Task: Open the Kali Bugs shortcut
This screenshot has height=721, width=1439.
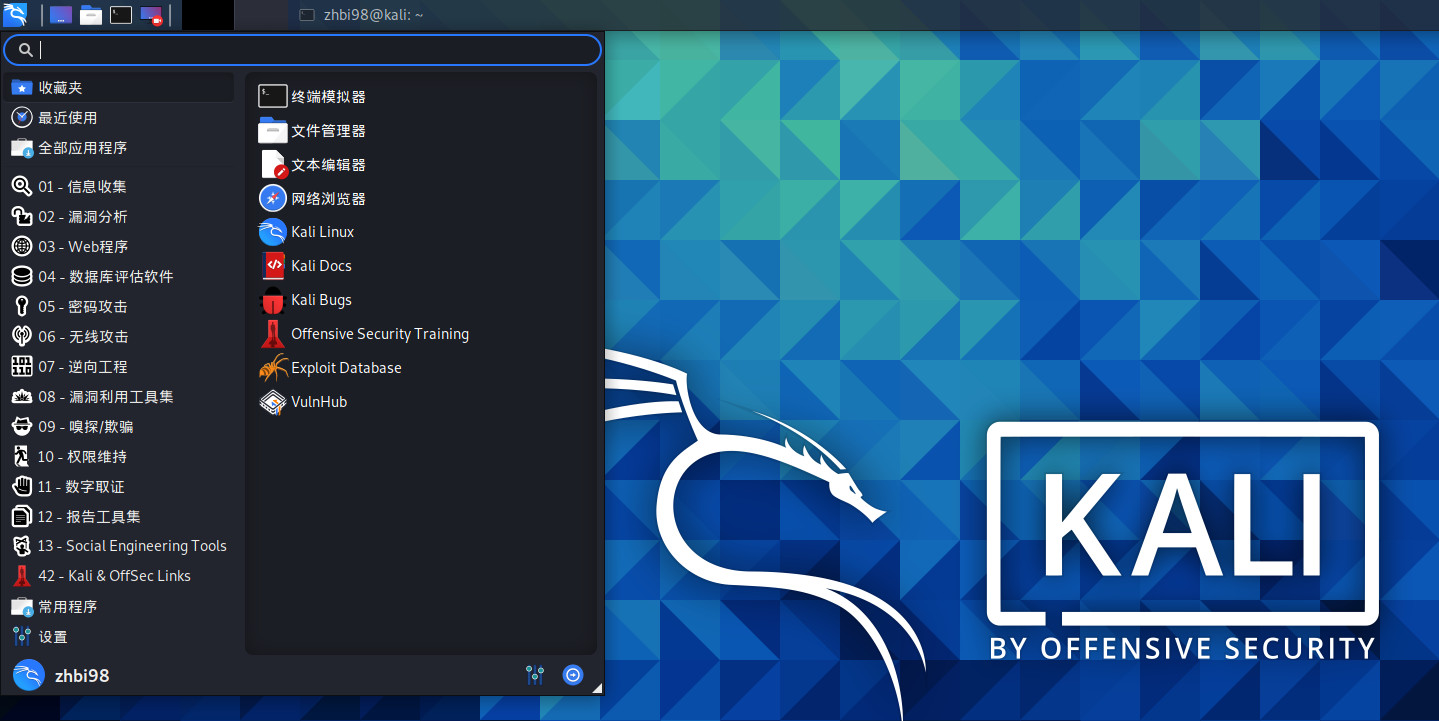Action: point(320,299)
